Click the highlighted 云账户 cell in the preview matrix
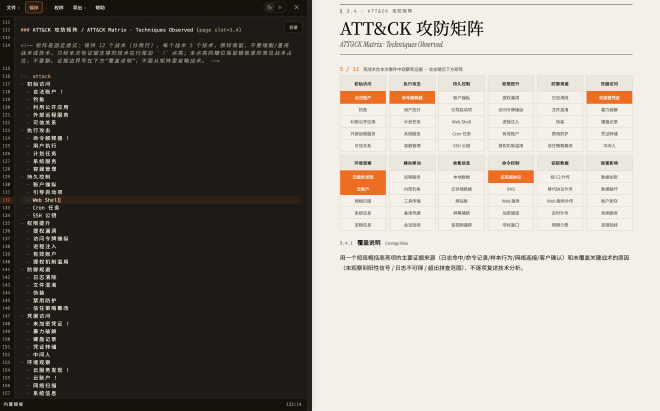The width and height of the screenshot is (660, 411). pyautogui.click(x=363, y=189)
